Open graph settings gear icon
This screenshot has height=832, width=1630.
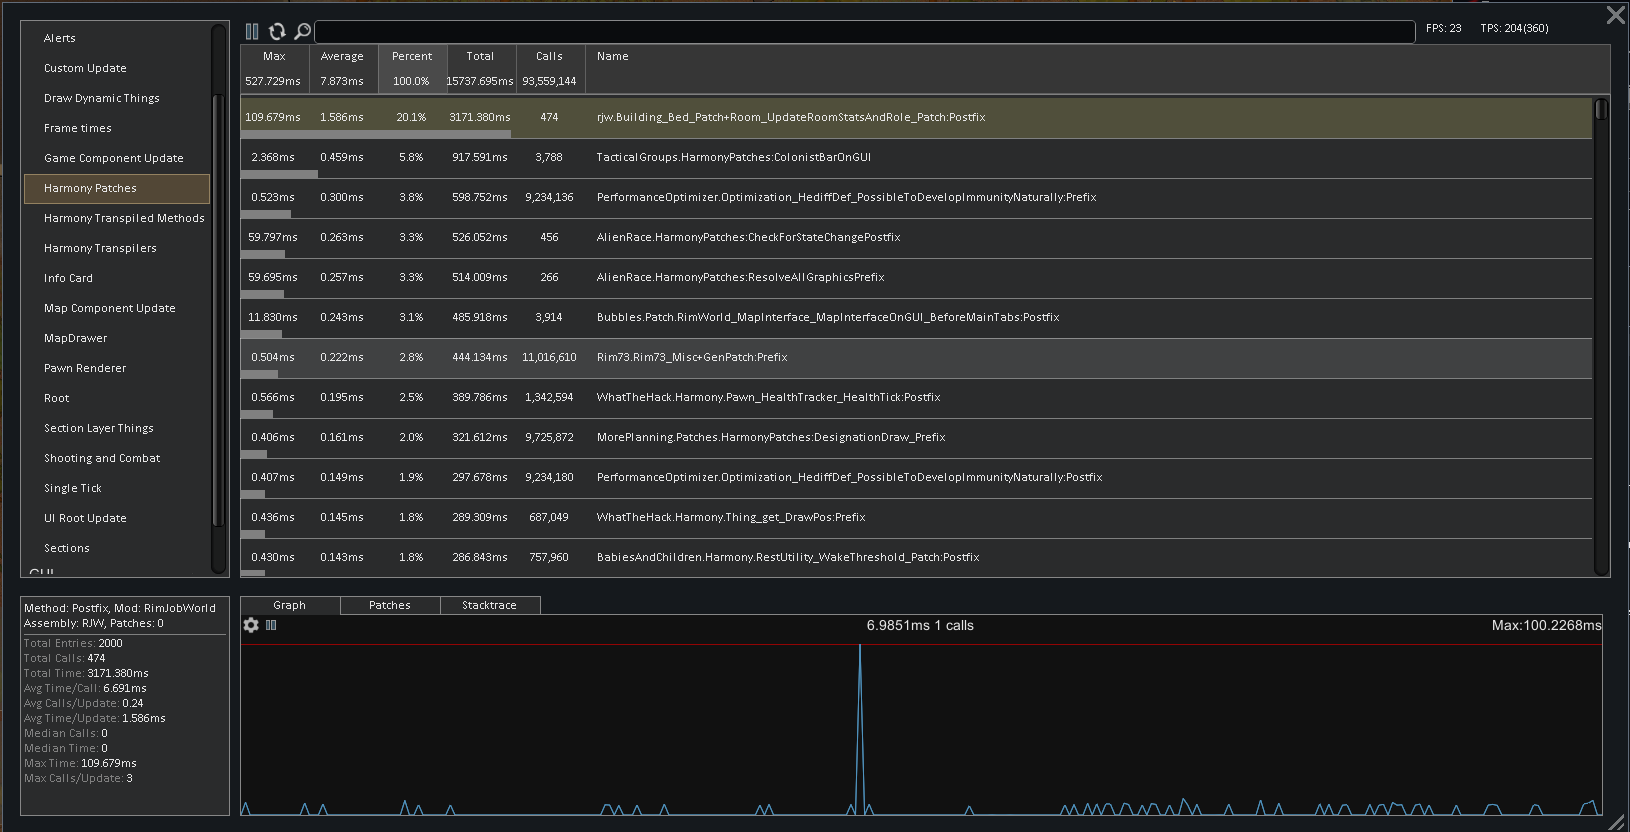251,625
